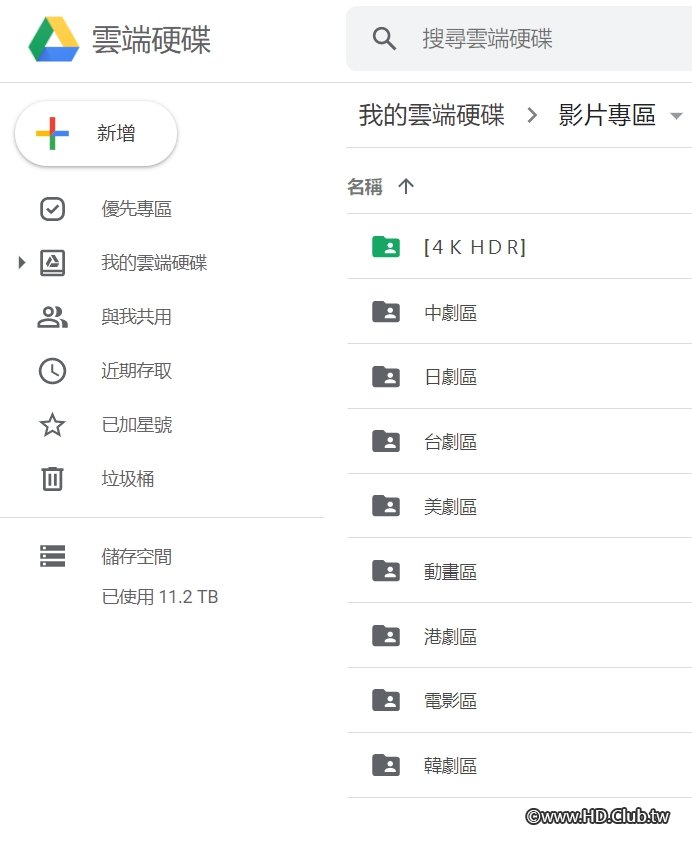Click the 已加星號 star icon
This screenshot has height=850, width=692.
tap(52, 425)
